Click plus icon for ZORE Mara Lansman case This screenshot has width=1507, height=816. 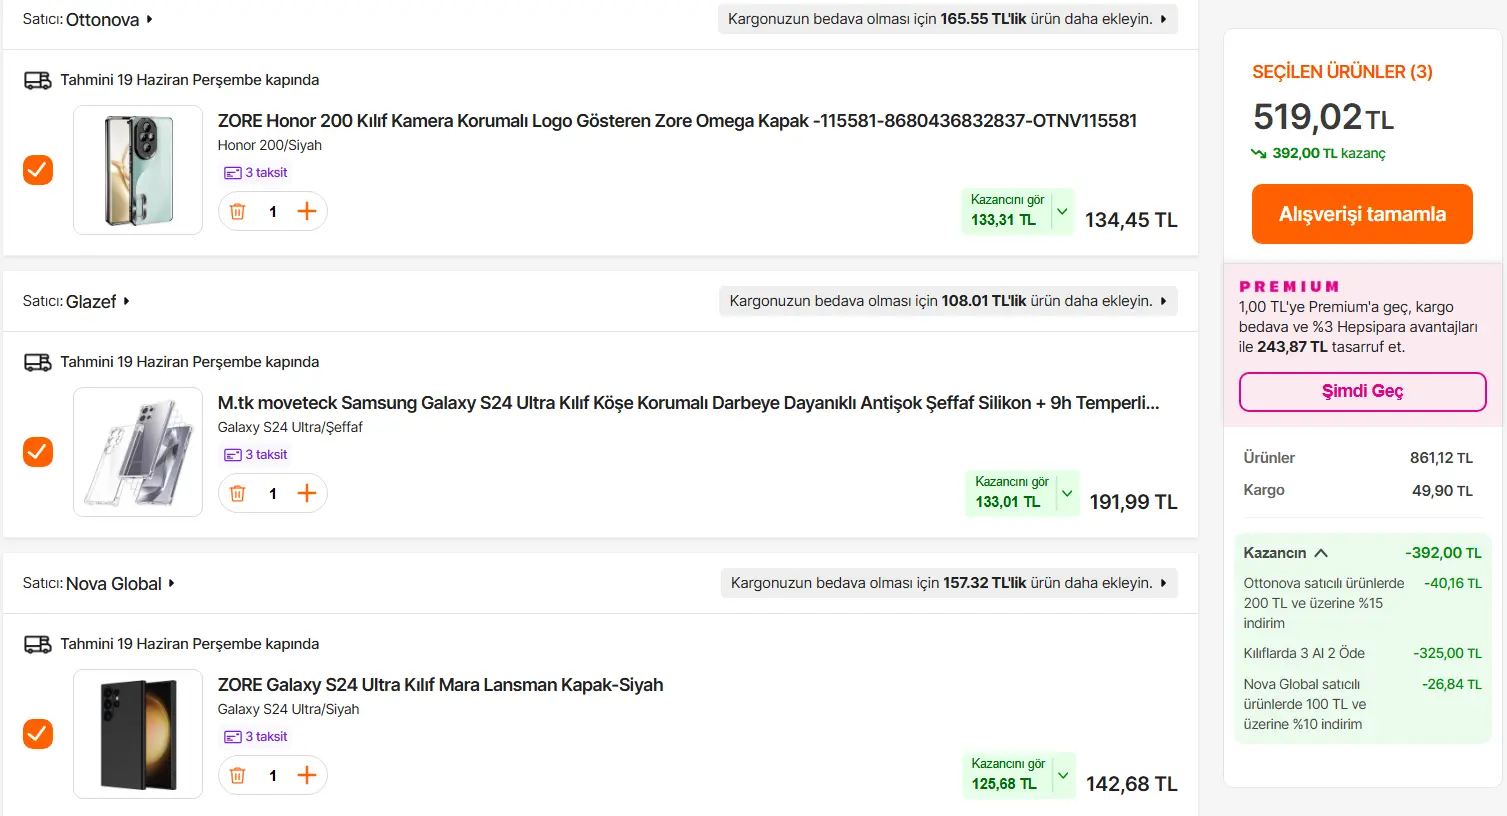[307, 775]
